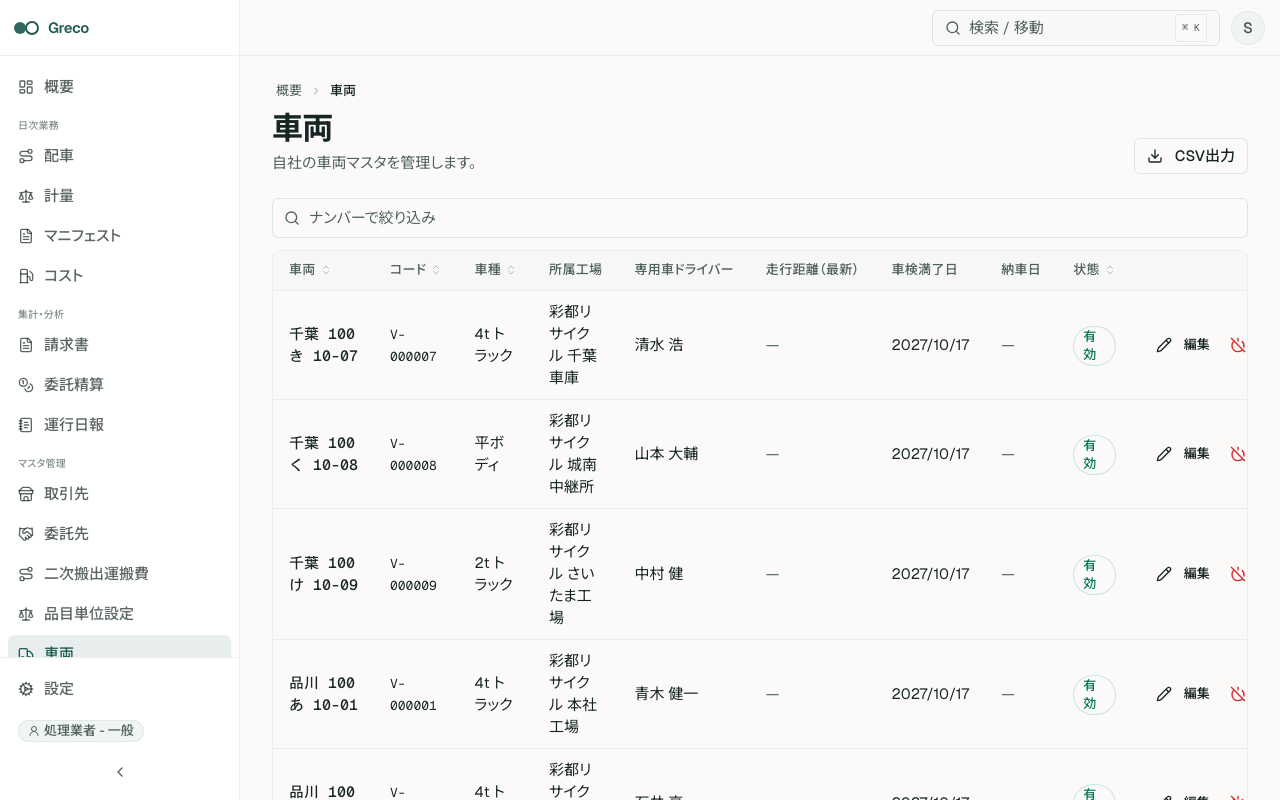Click driver name 山本 大輔
The height and width of the screenshot is (800, 1280).
coord(666,454)
